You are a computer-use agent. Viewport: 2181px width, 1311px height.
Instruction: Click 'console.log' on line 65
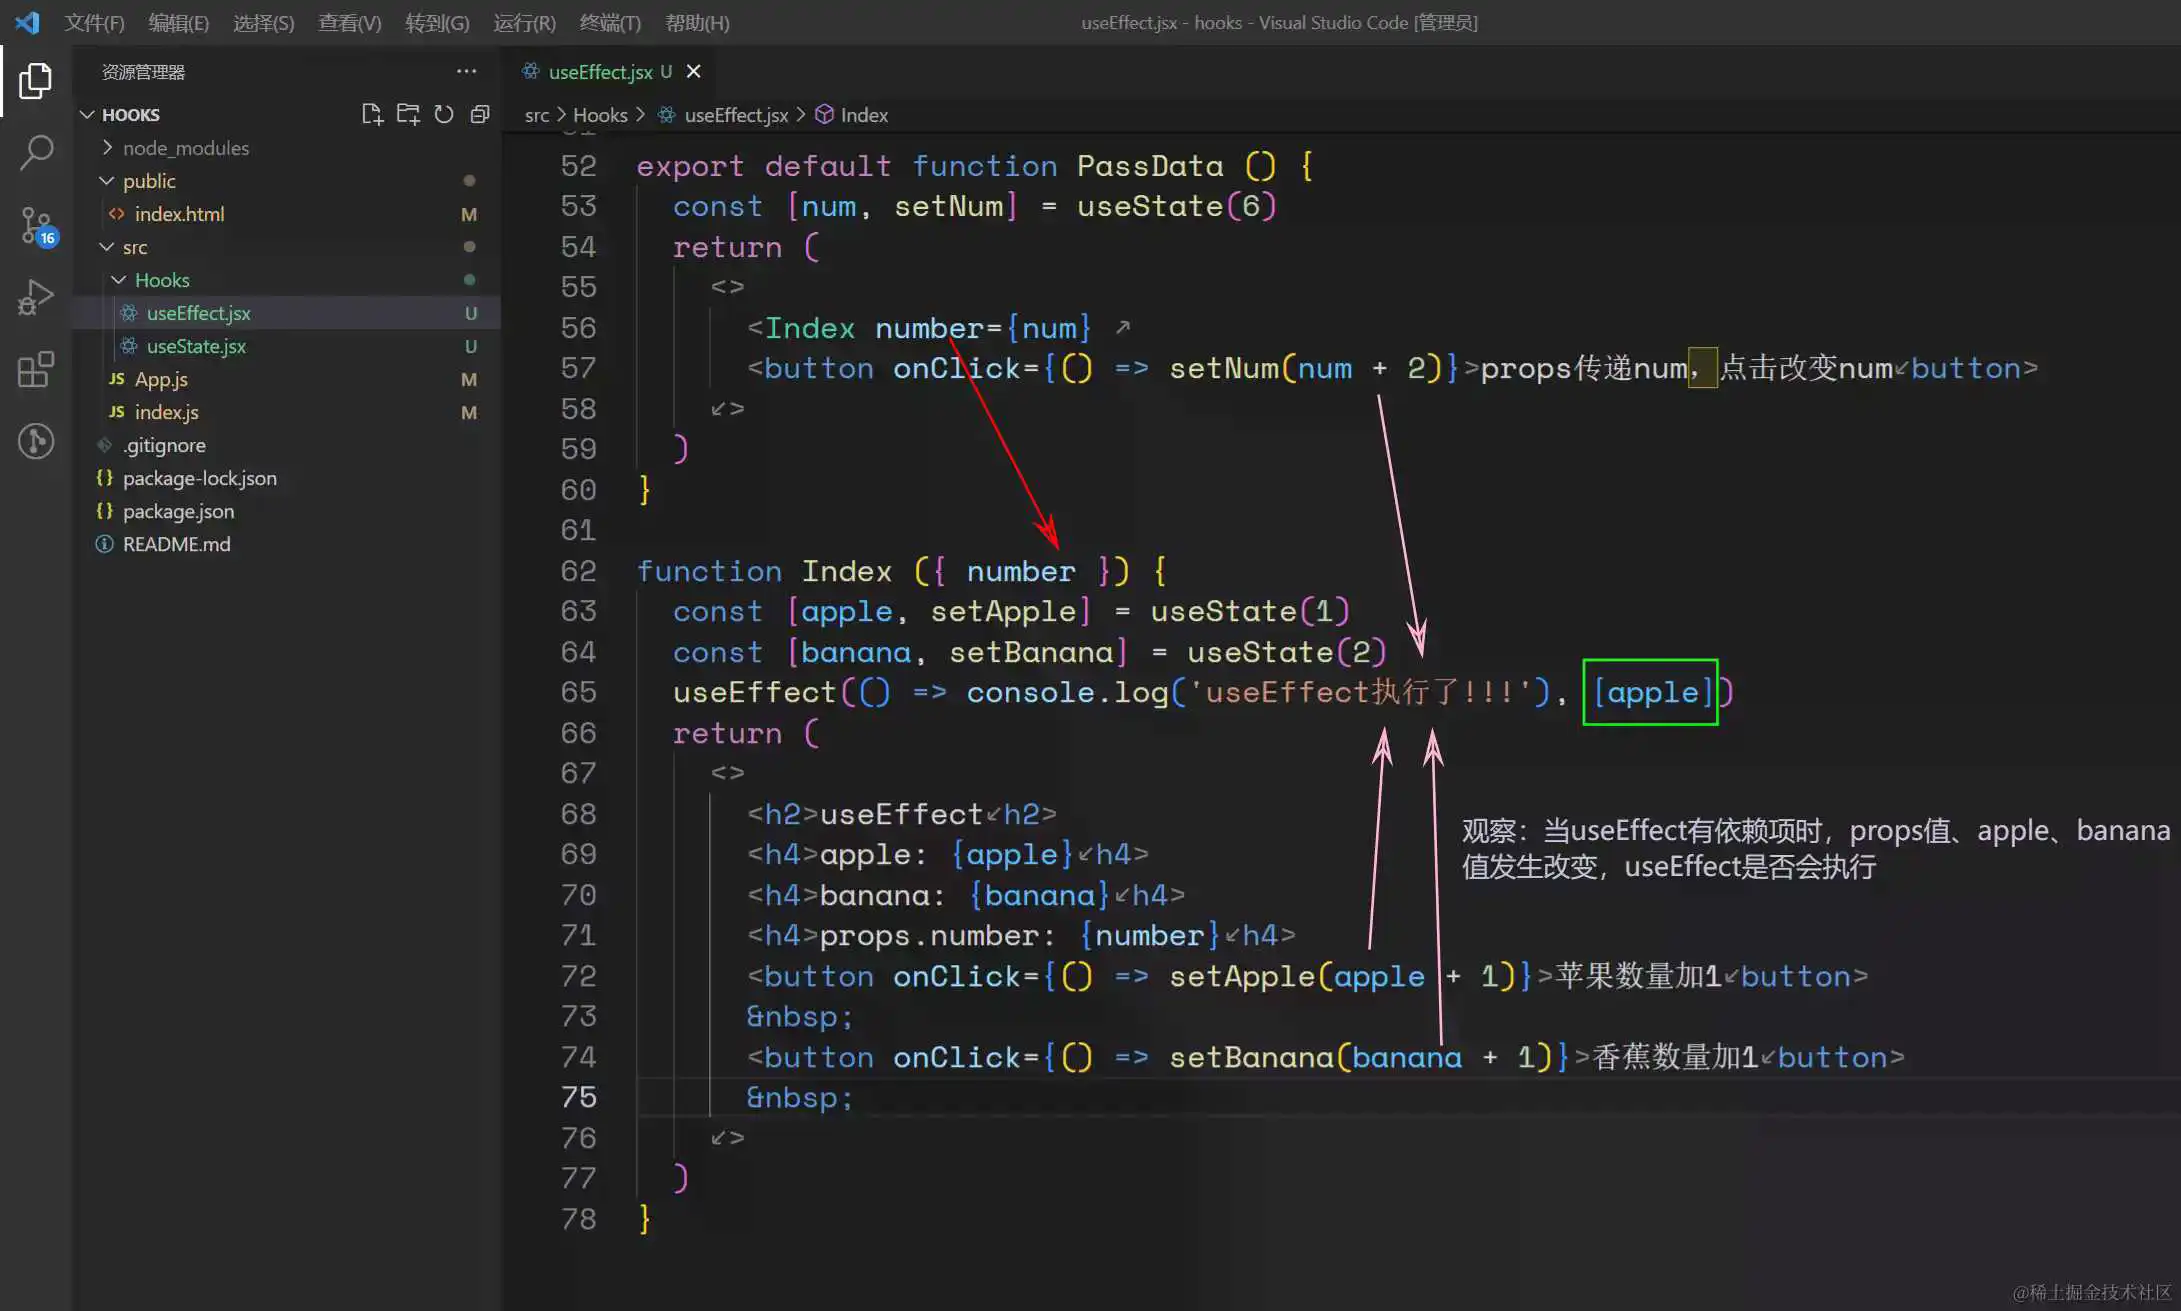coord(1067,692)
